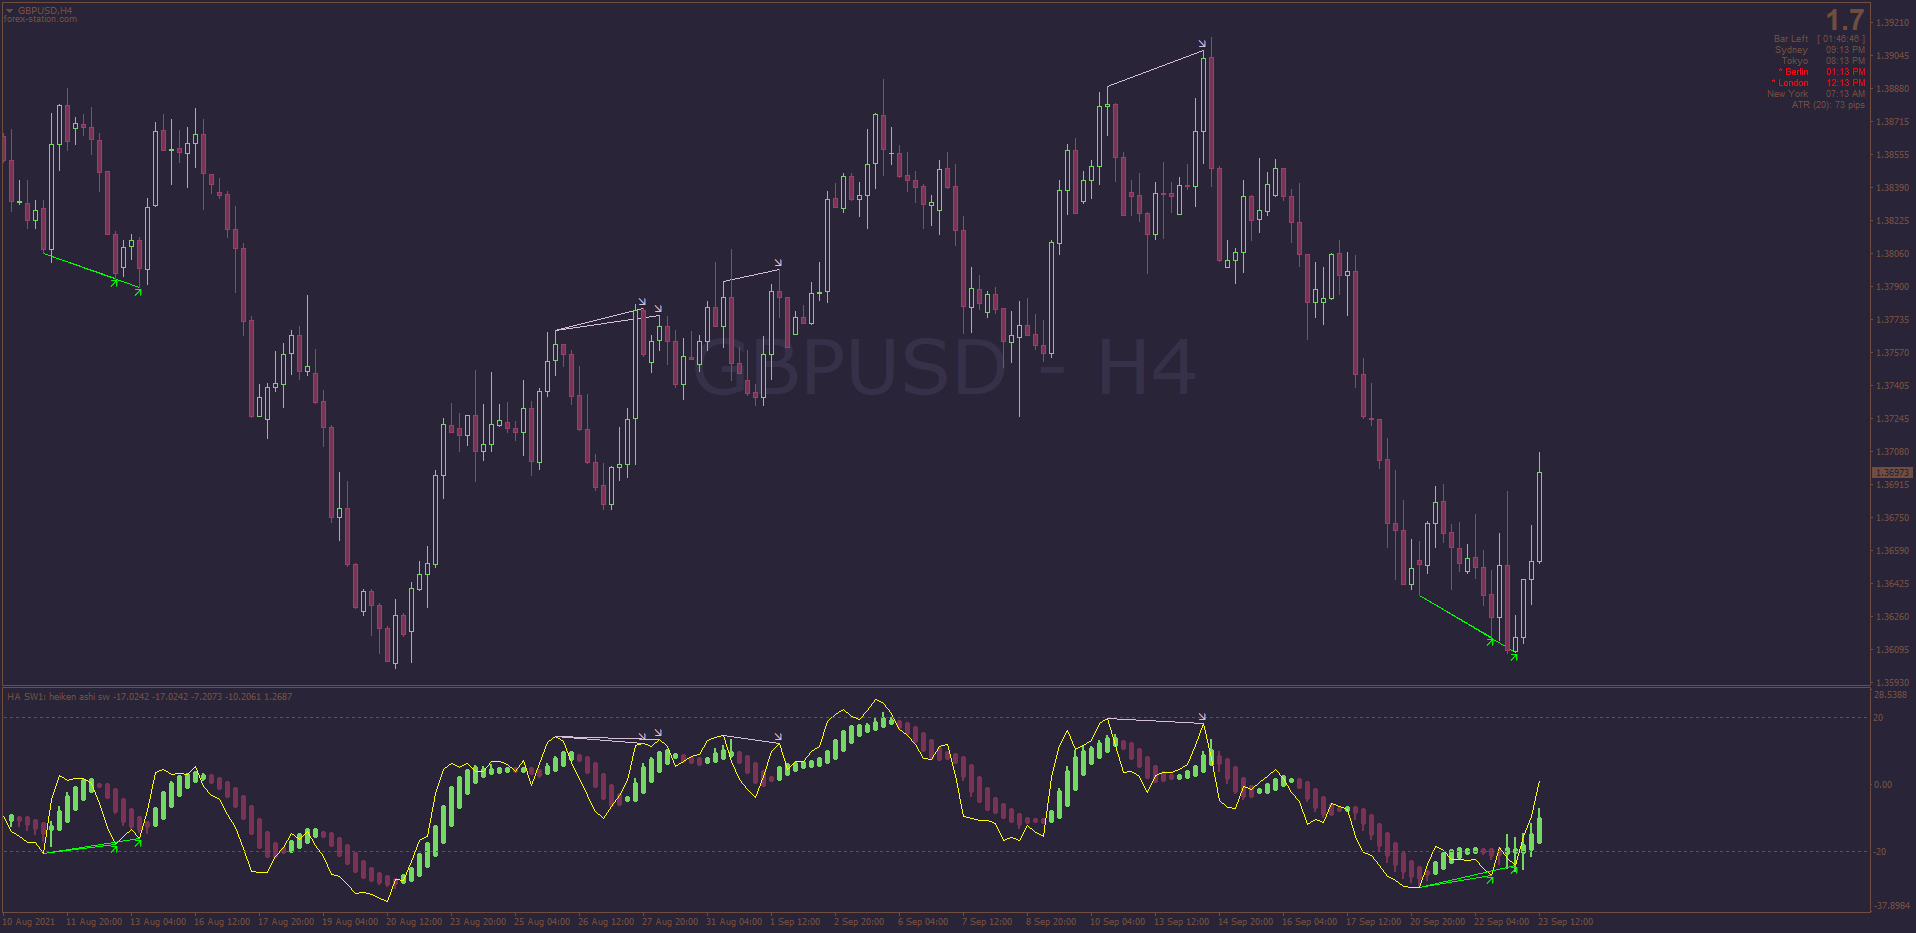Select the 1.36095 price level label
Image resolution: width=1916 pixels, height=933 pixels.
click(1892, 650)
